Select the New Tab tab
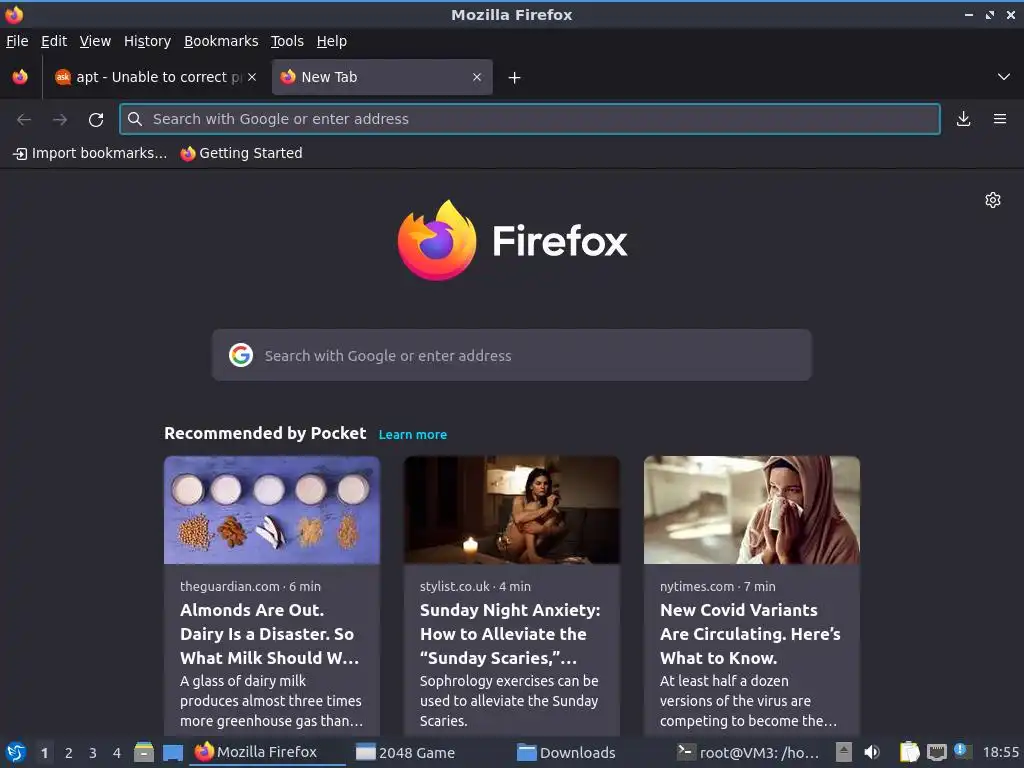 tap(382, 77)
